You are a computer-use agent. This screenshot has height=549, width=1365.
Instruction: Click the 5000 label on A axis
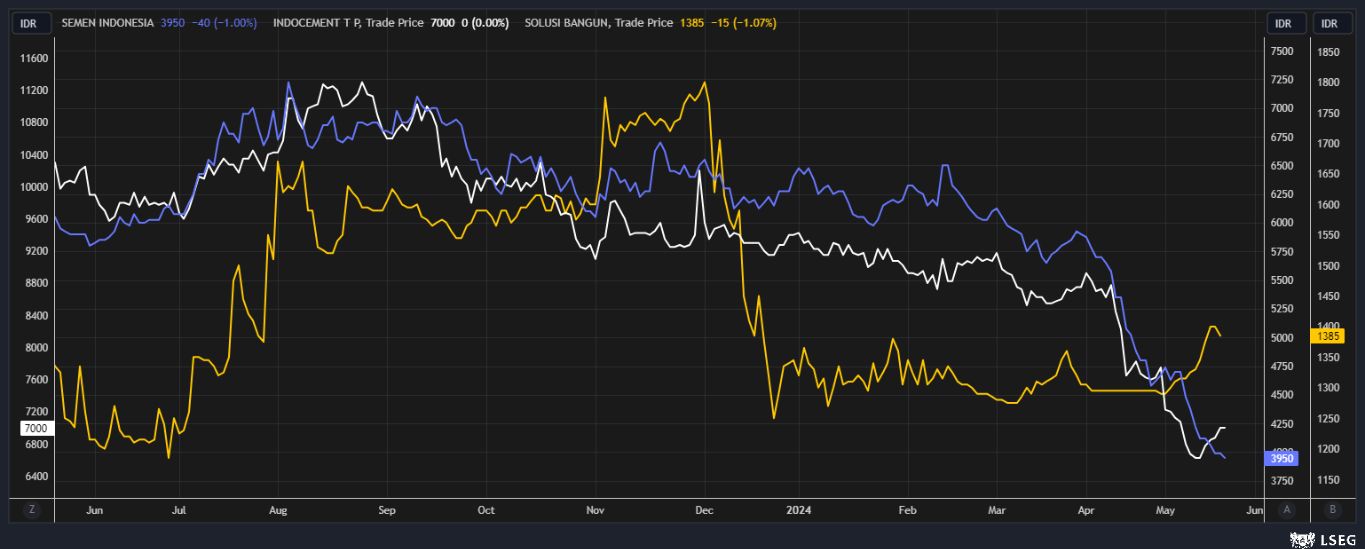[x=1282, y=338]
